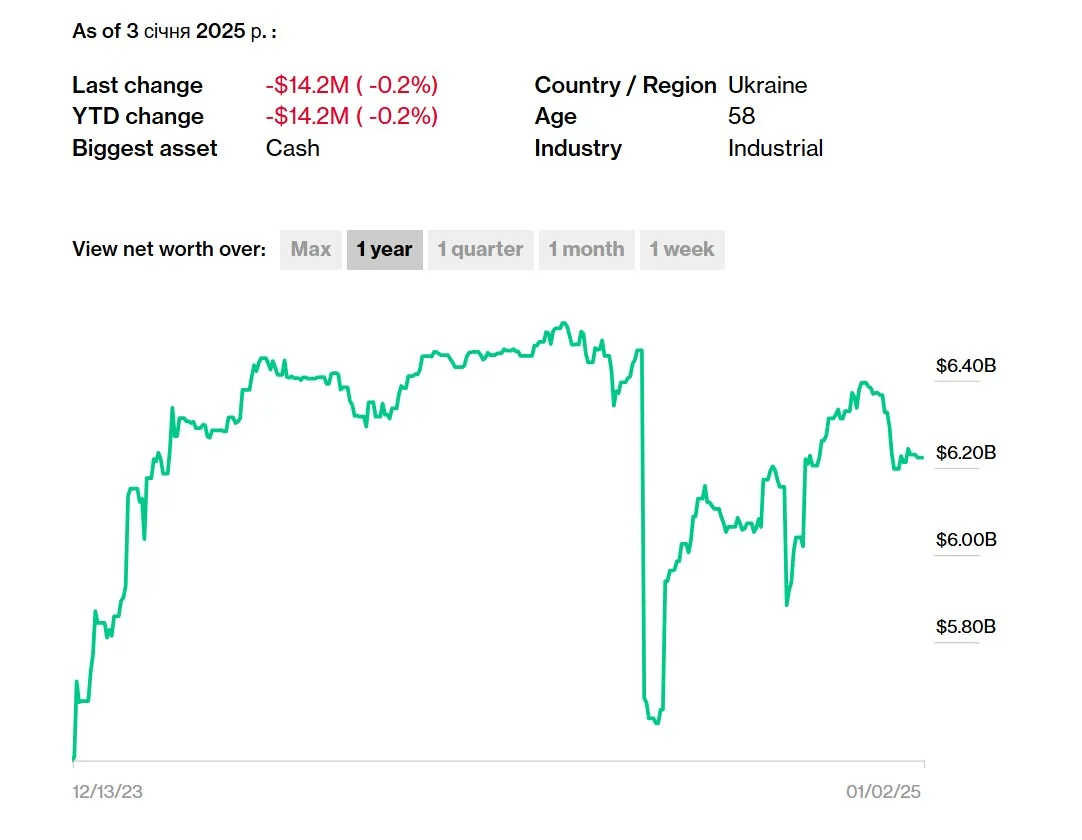Click the 'Country / Region' label
The height and width of the screenshot is (840, 1082).
pos(625,85)
